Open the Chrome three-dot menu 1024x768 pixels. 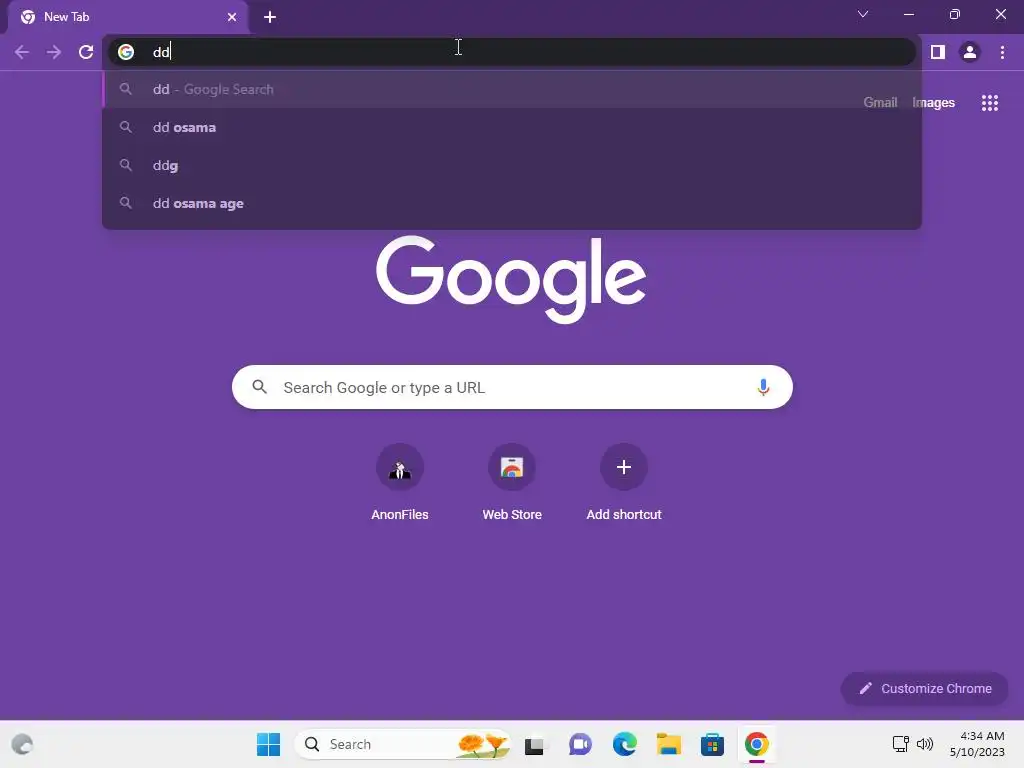[1002, 52]
